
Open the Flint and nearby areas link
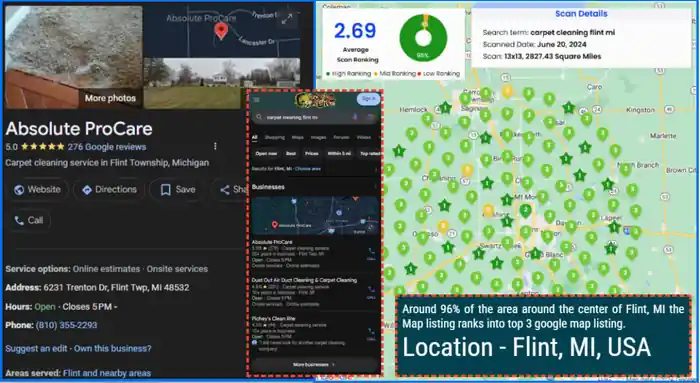point(107,373)
